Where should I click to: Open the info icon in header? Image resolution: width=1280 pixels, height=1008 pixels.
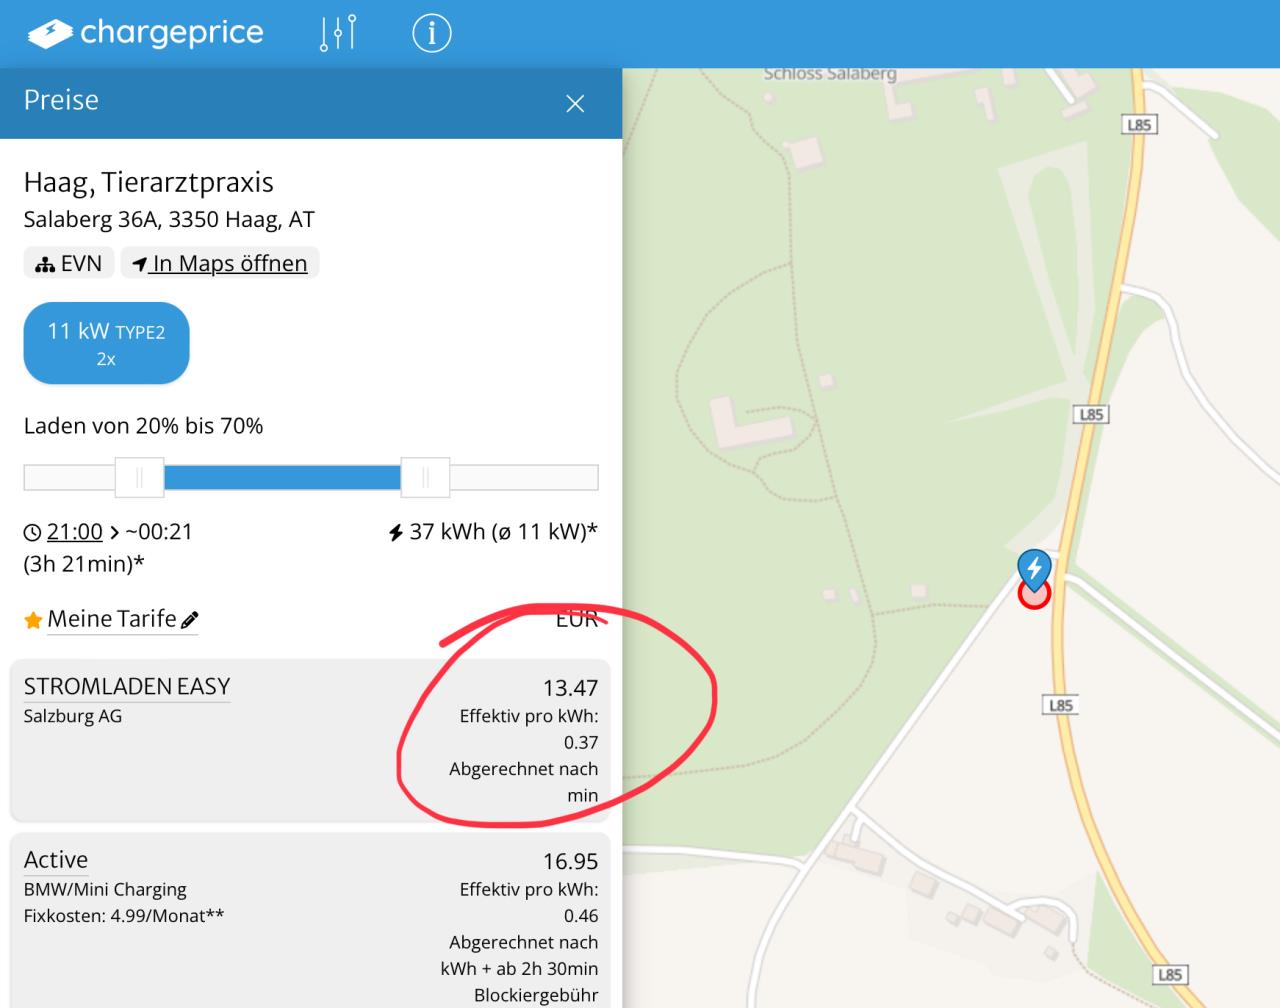(432, 33)
